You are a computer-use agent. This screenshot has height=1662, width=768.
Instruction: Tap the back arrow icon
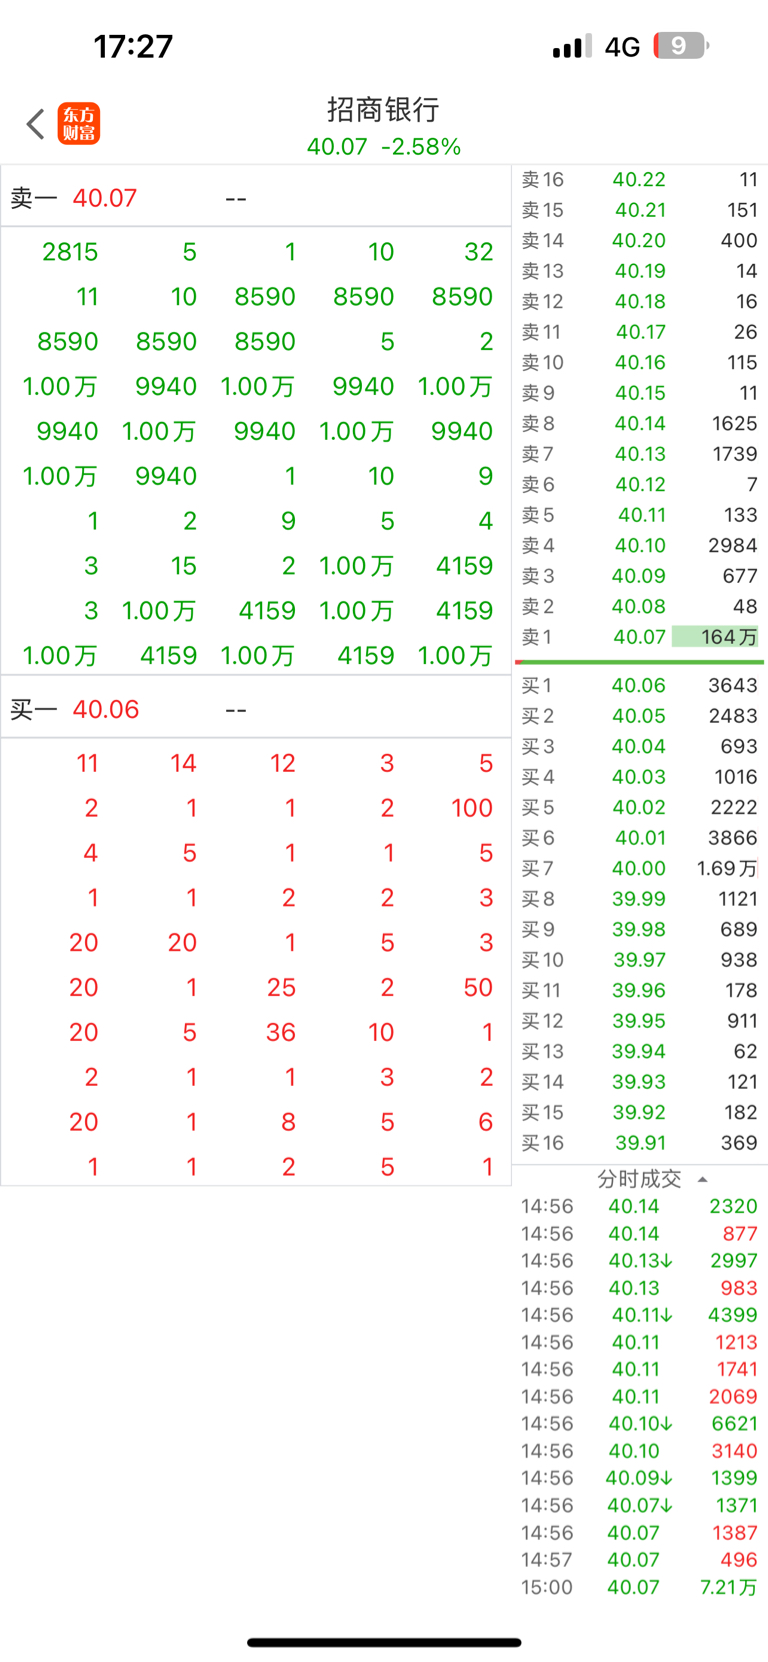pos(36,124)
